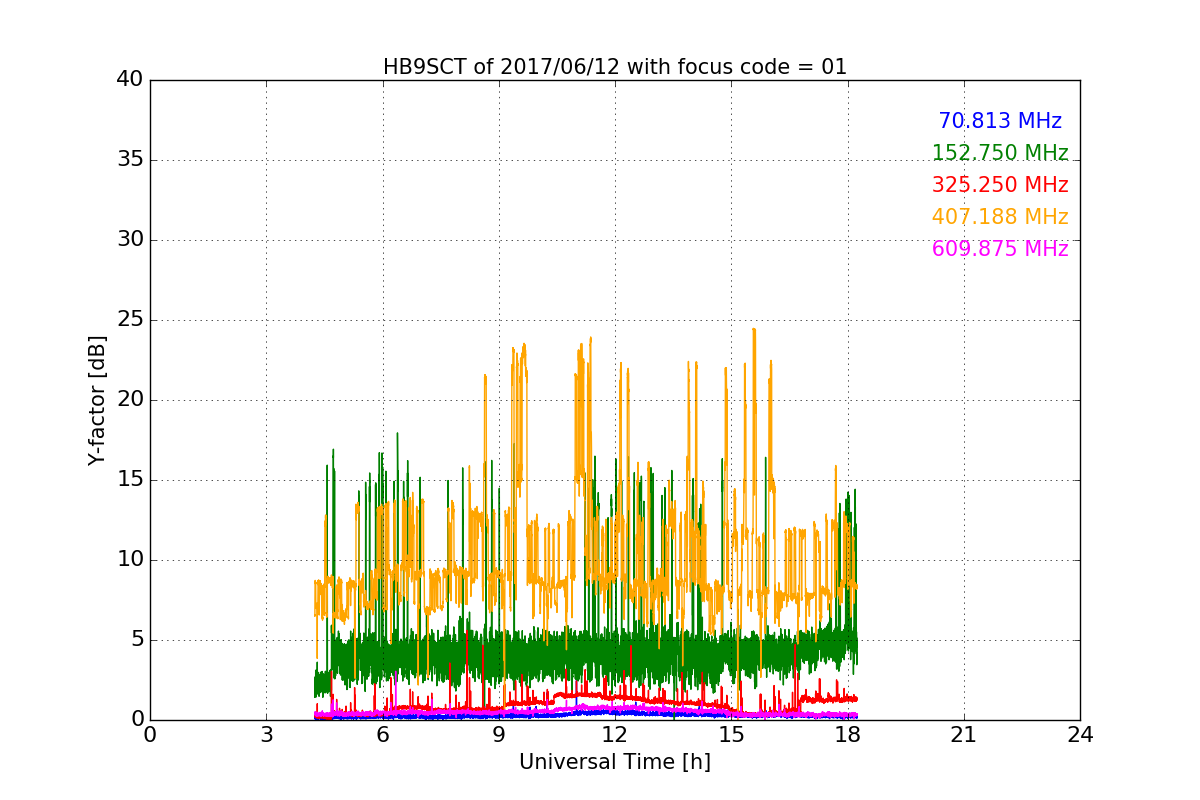
Task: Select the 18 tick label on time axis
Action: tap(847, 735)
